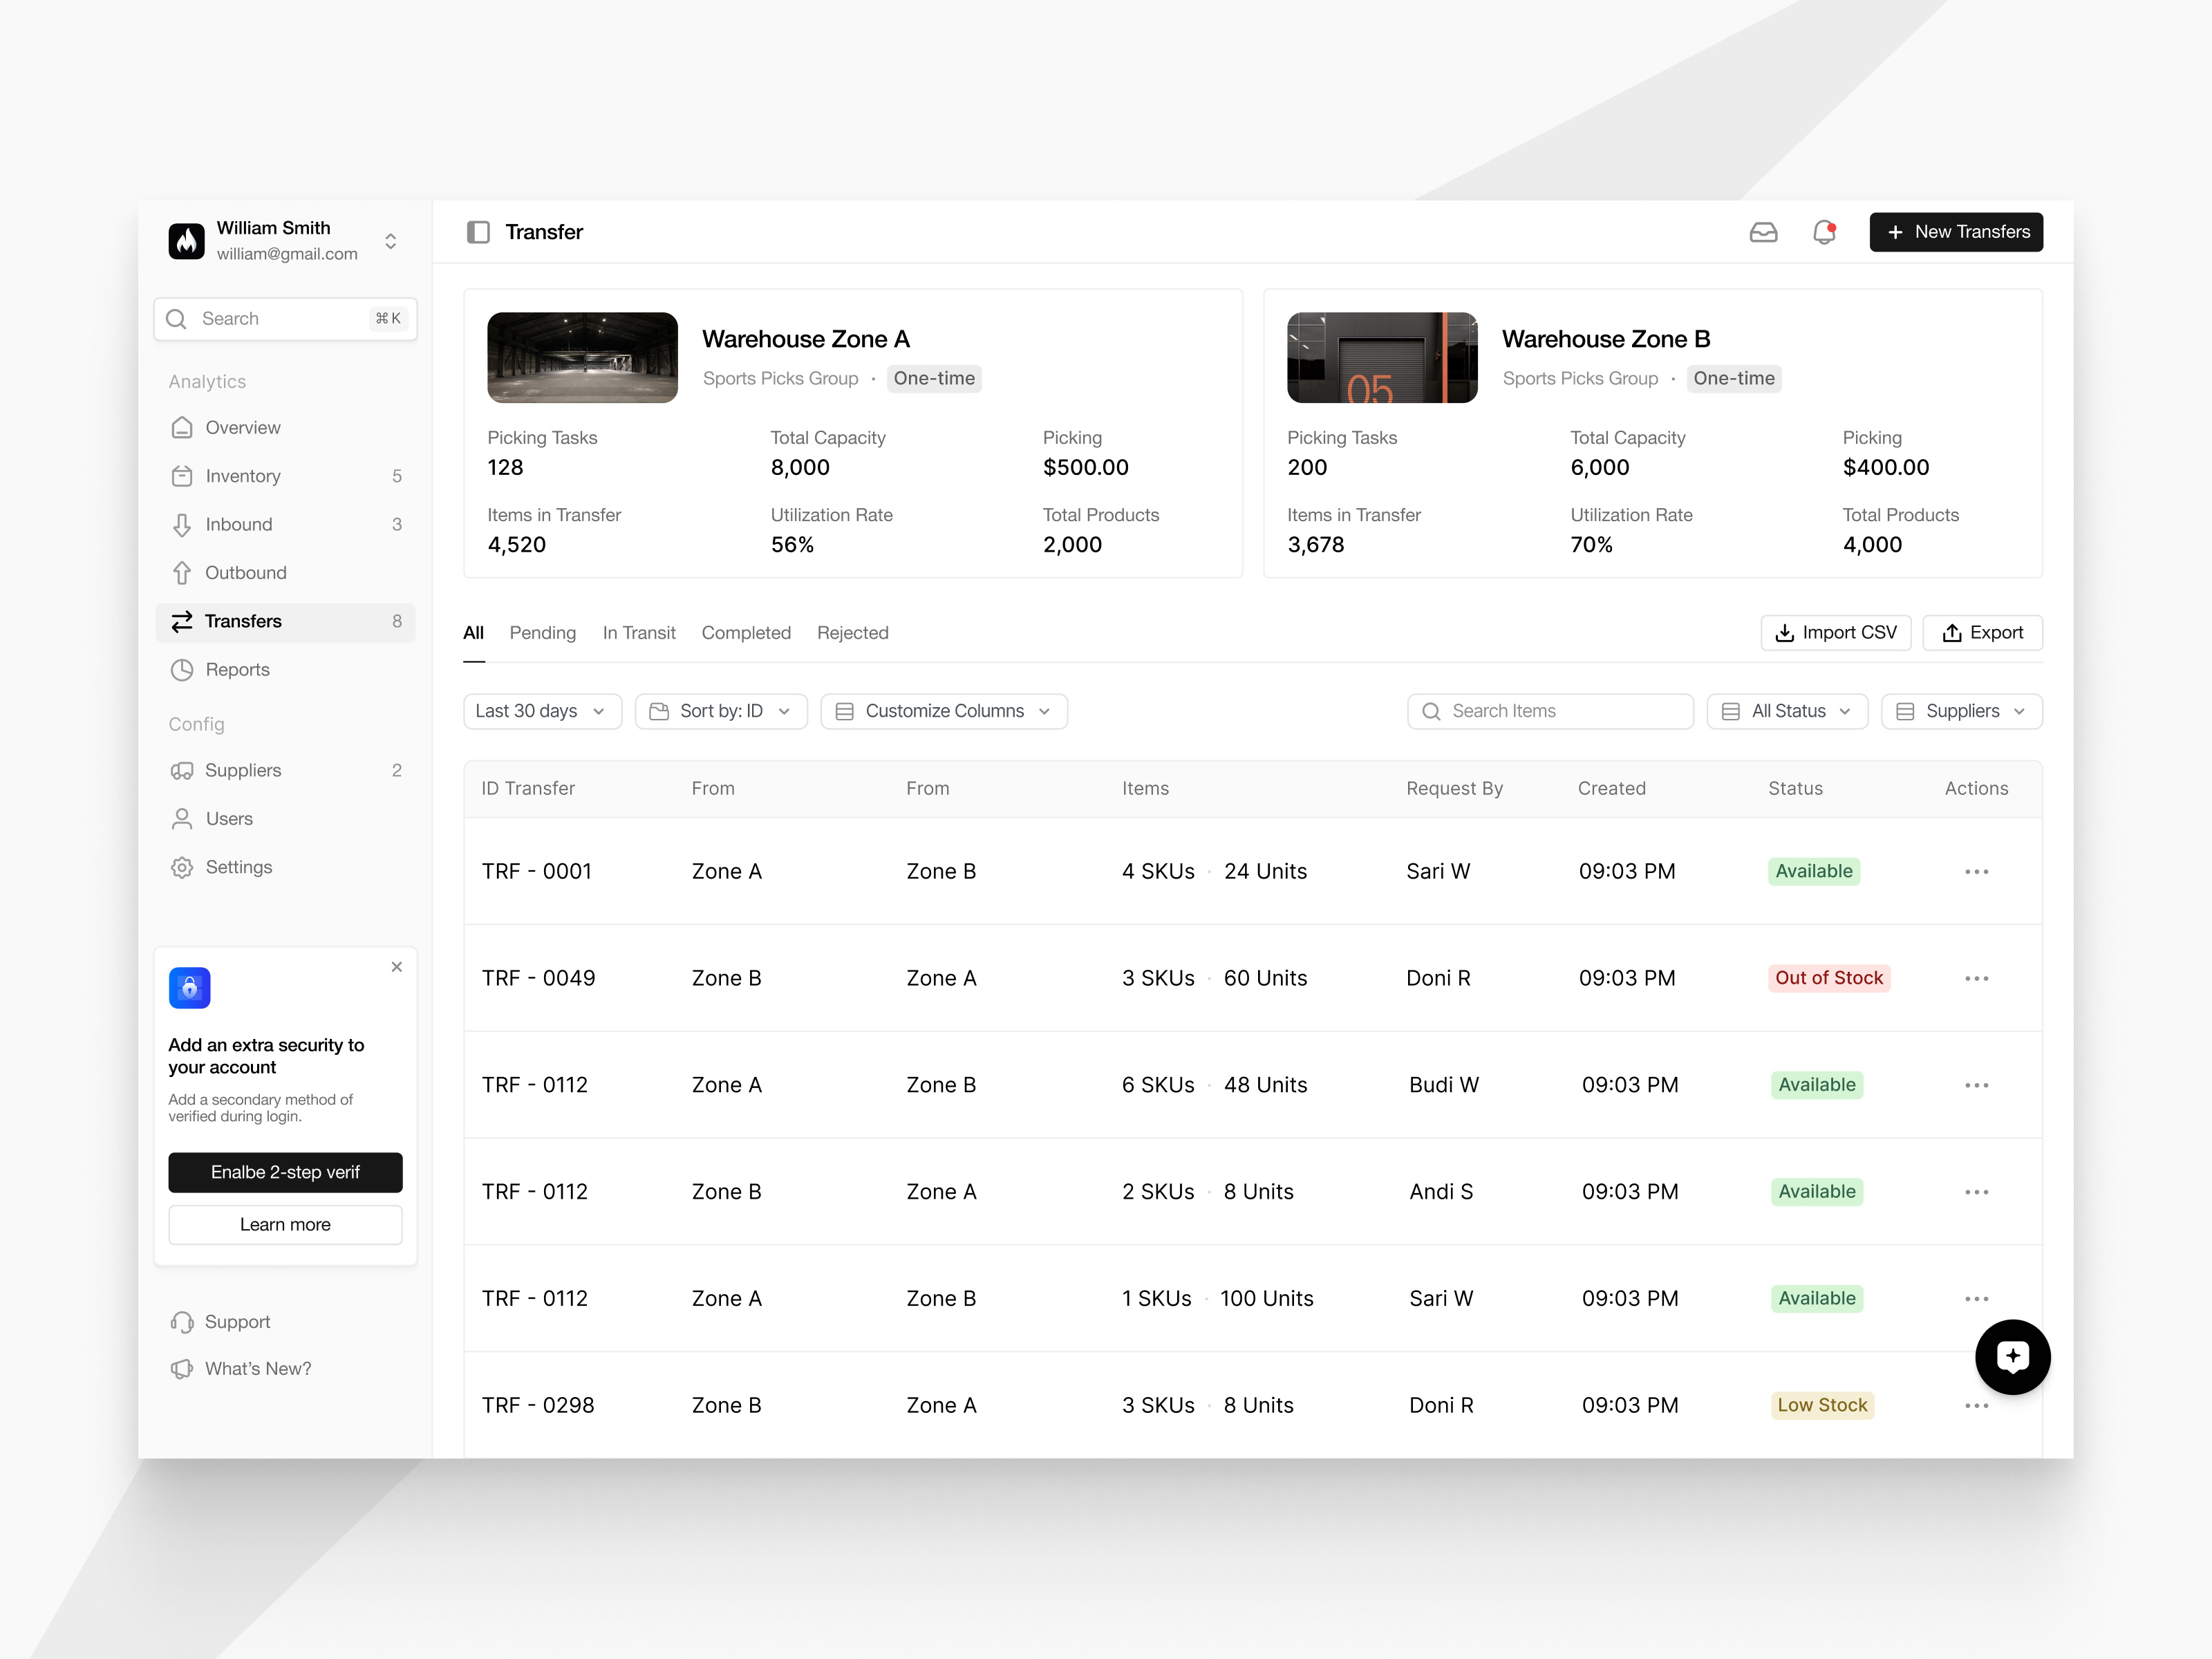Click the Items column header

point(1145,788)
